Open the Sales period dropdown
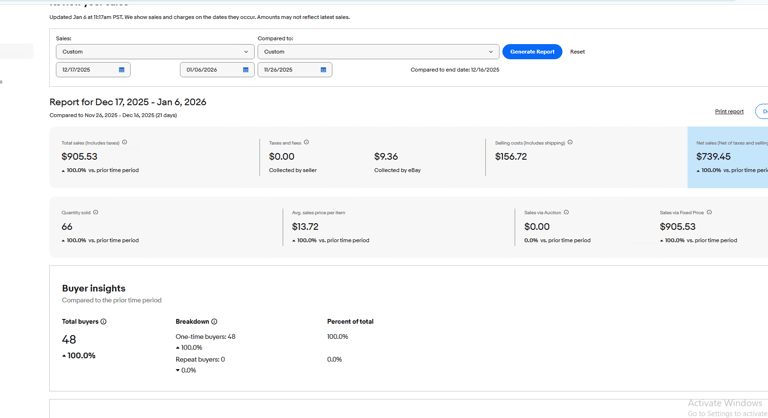This screenshot has height=418, width=768. point(155,52)
